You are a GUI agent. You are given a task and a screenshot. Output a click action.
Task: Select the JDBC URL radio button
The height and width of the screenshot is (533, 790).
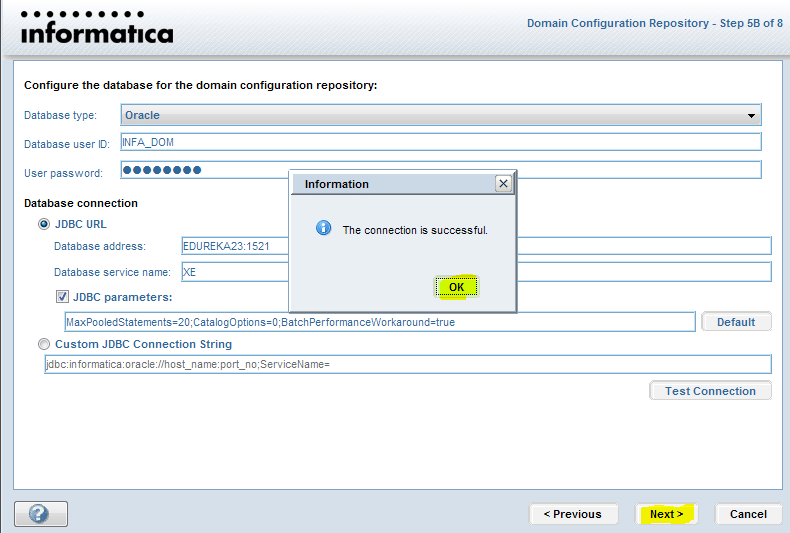tap(44, 224)
